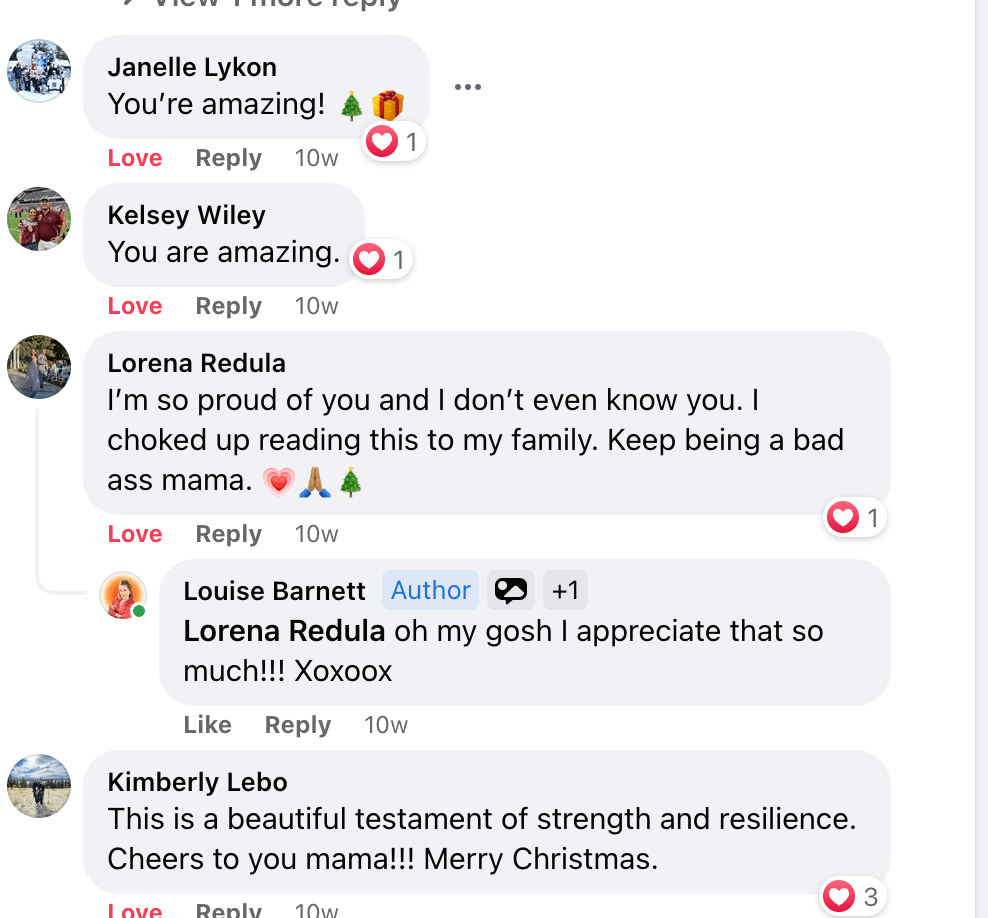Click the heart reaction count on Janelle Lykon's comment

pos(395,142)
